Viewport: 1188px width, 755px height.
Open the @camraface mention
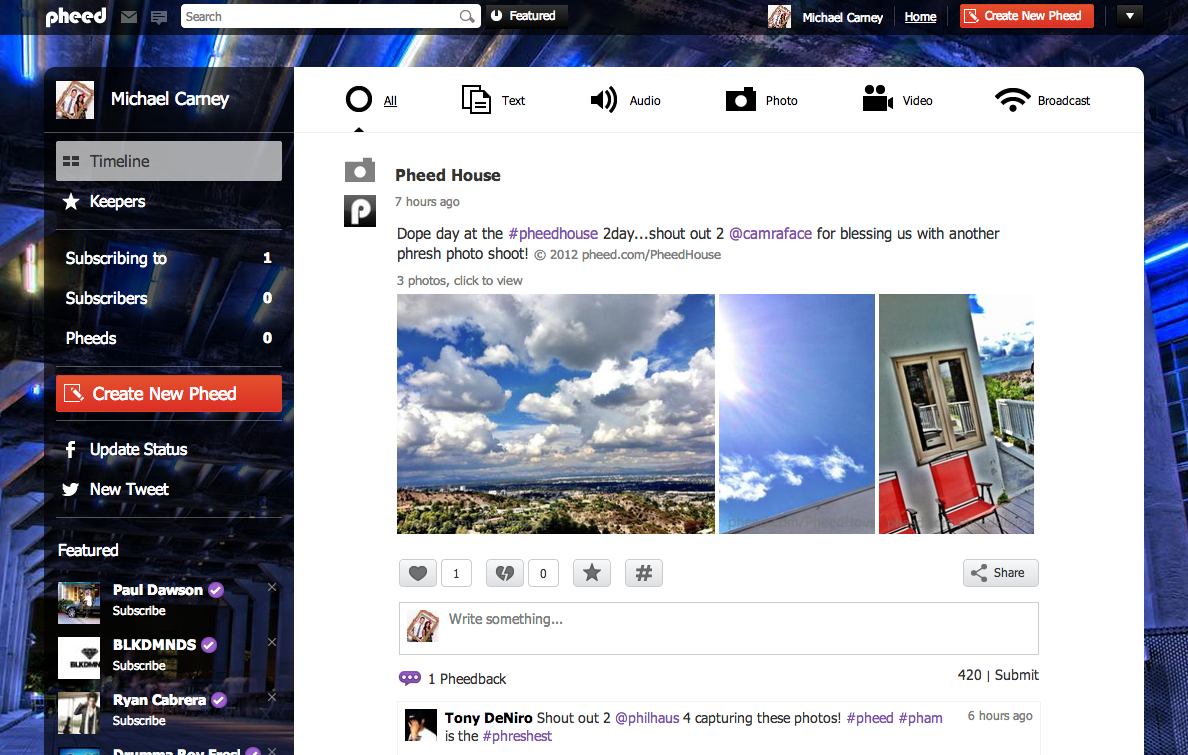[771, 233]
